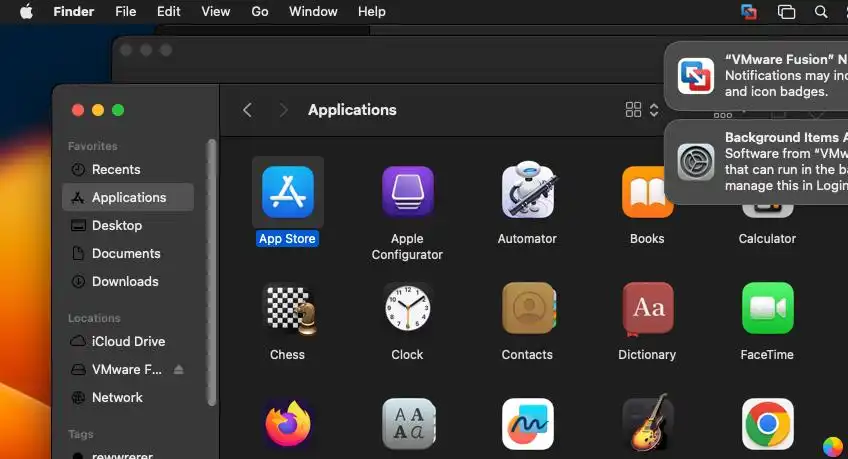848x459 pixels.
Task: Open the Finder menu
Action: coord(74,11)
